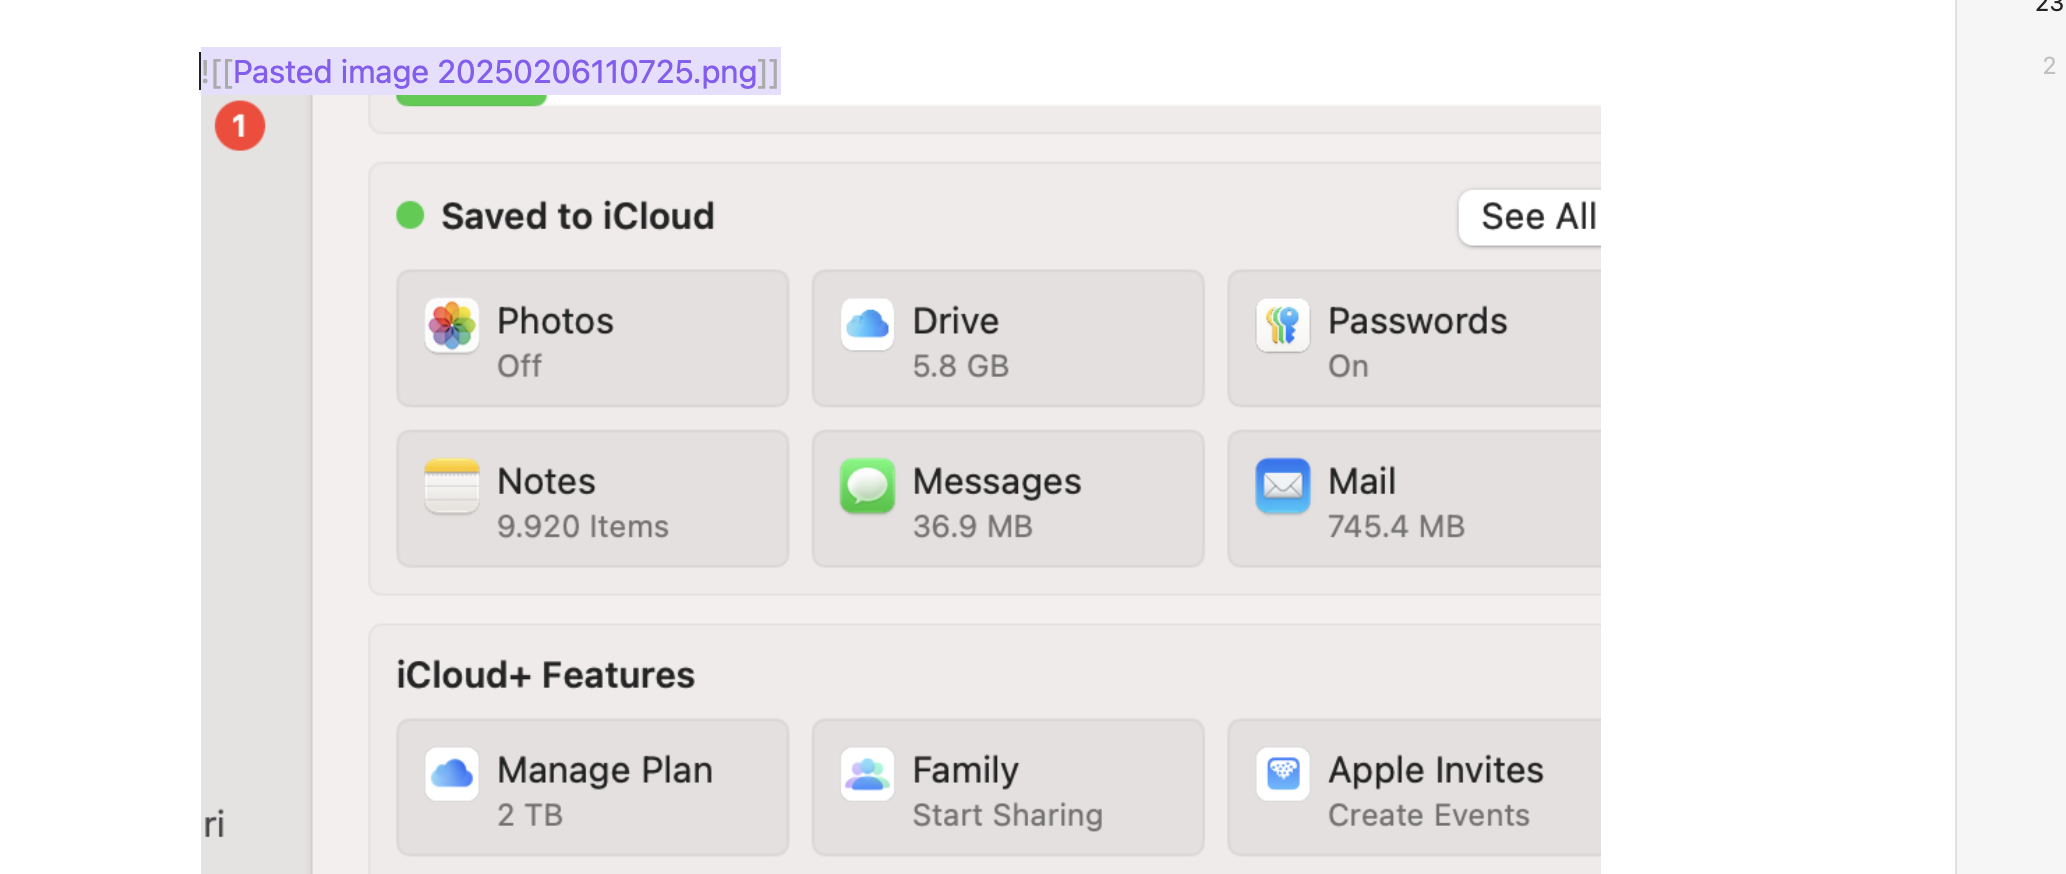The width and height of the screenshot is (2066, 874).
Task: Click the 36.9 MB messages size text
Action: click(973, 526)
